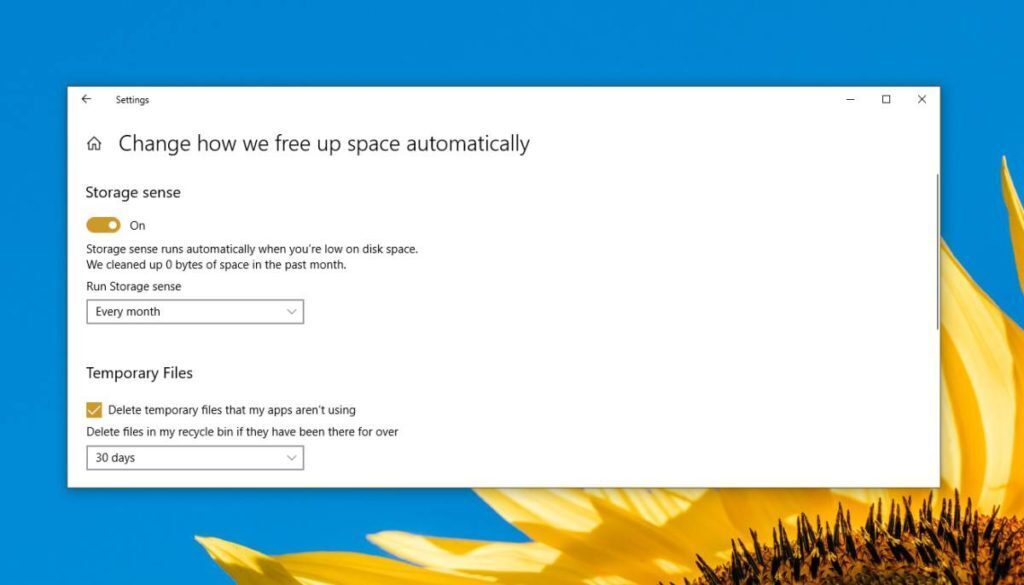Click the back arrow in Settings
The width and height of the screenshot is (1024, 585).
pyautogui.click(x=86, y=100)
